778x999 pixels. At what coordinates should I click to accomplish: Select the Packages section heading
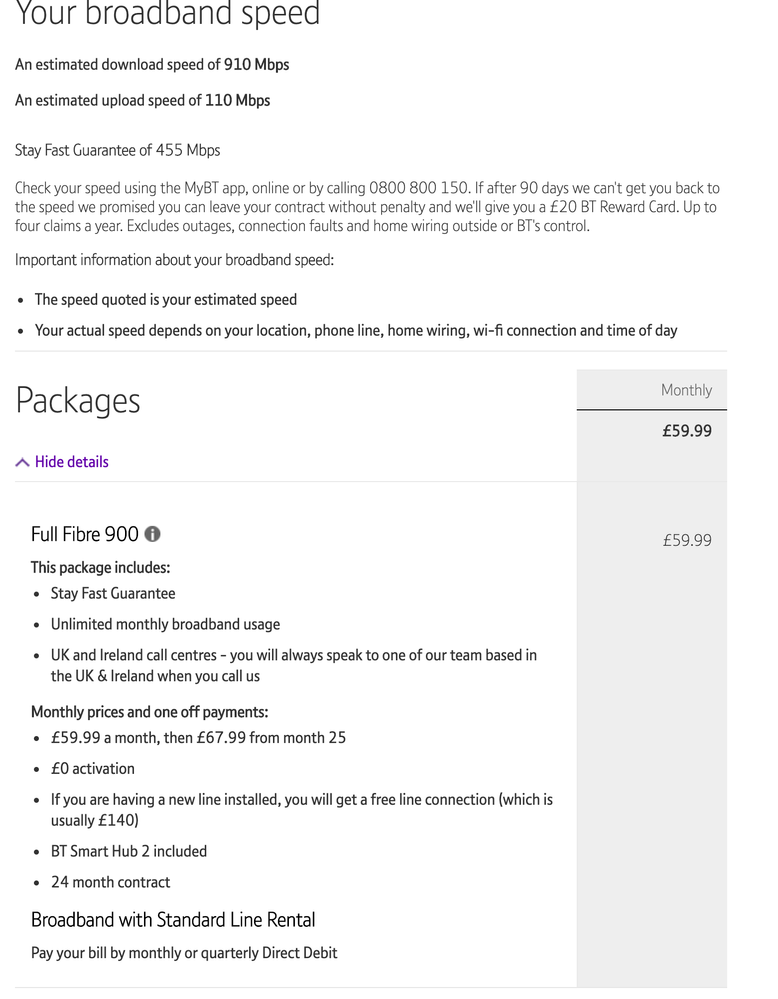point(78,400)
